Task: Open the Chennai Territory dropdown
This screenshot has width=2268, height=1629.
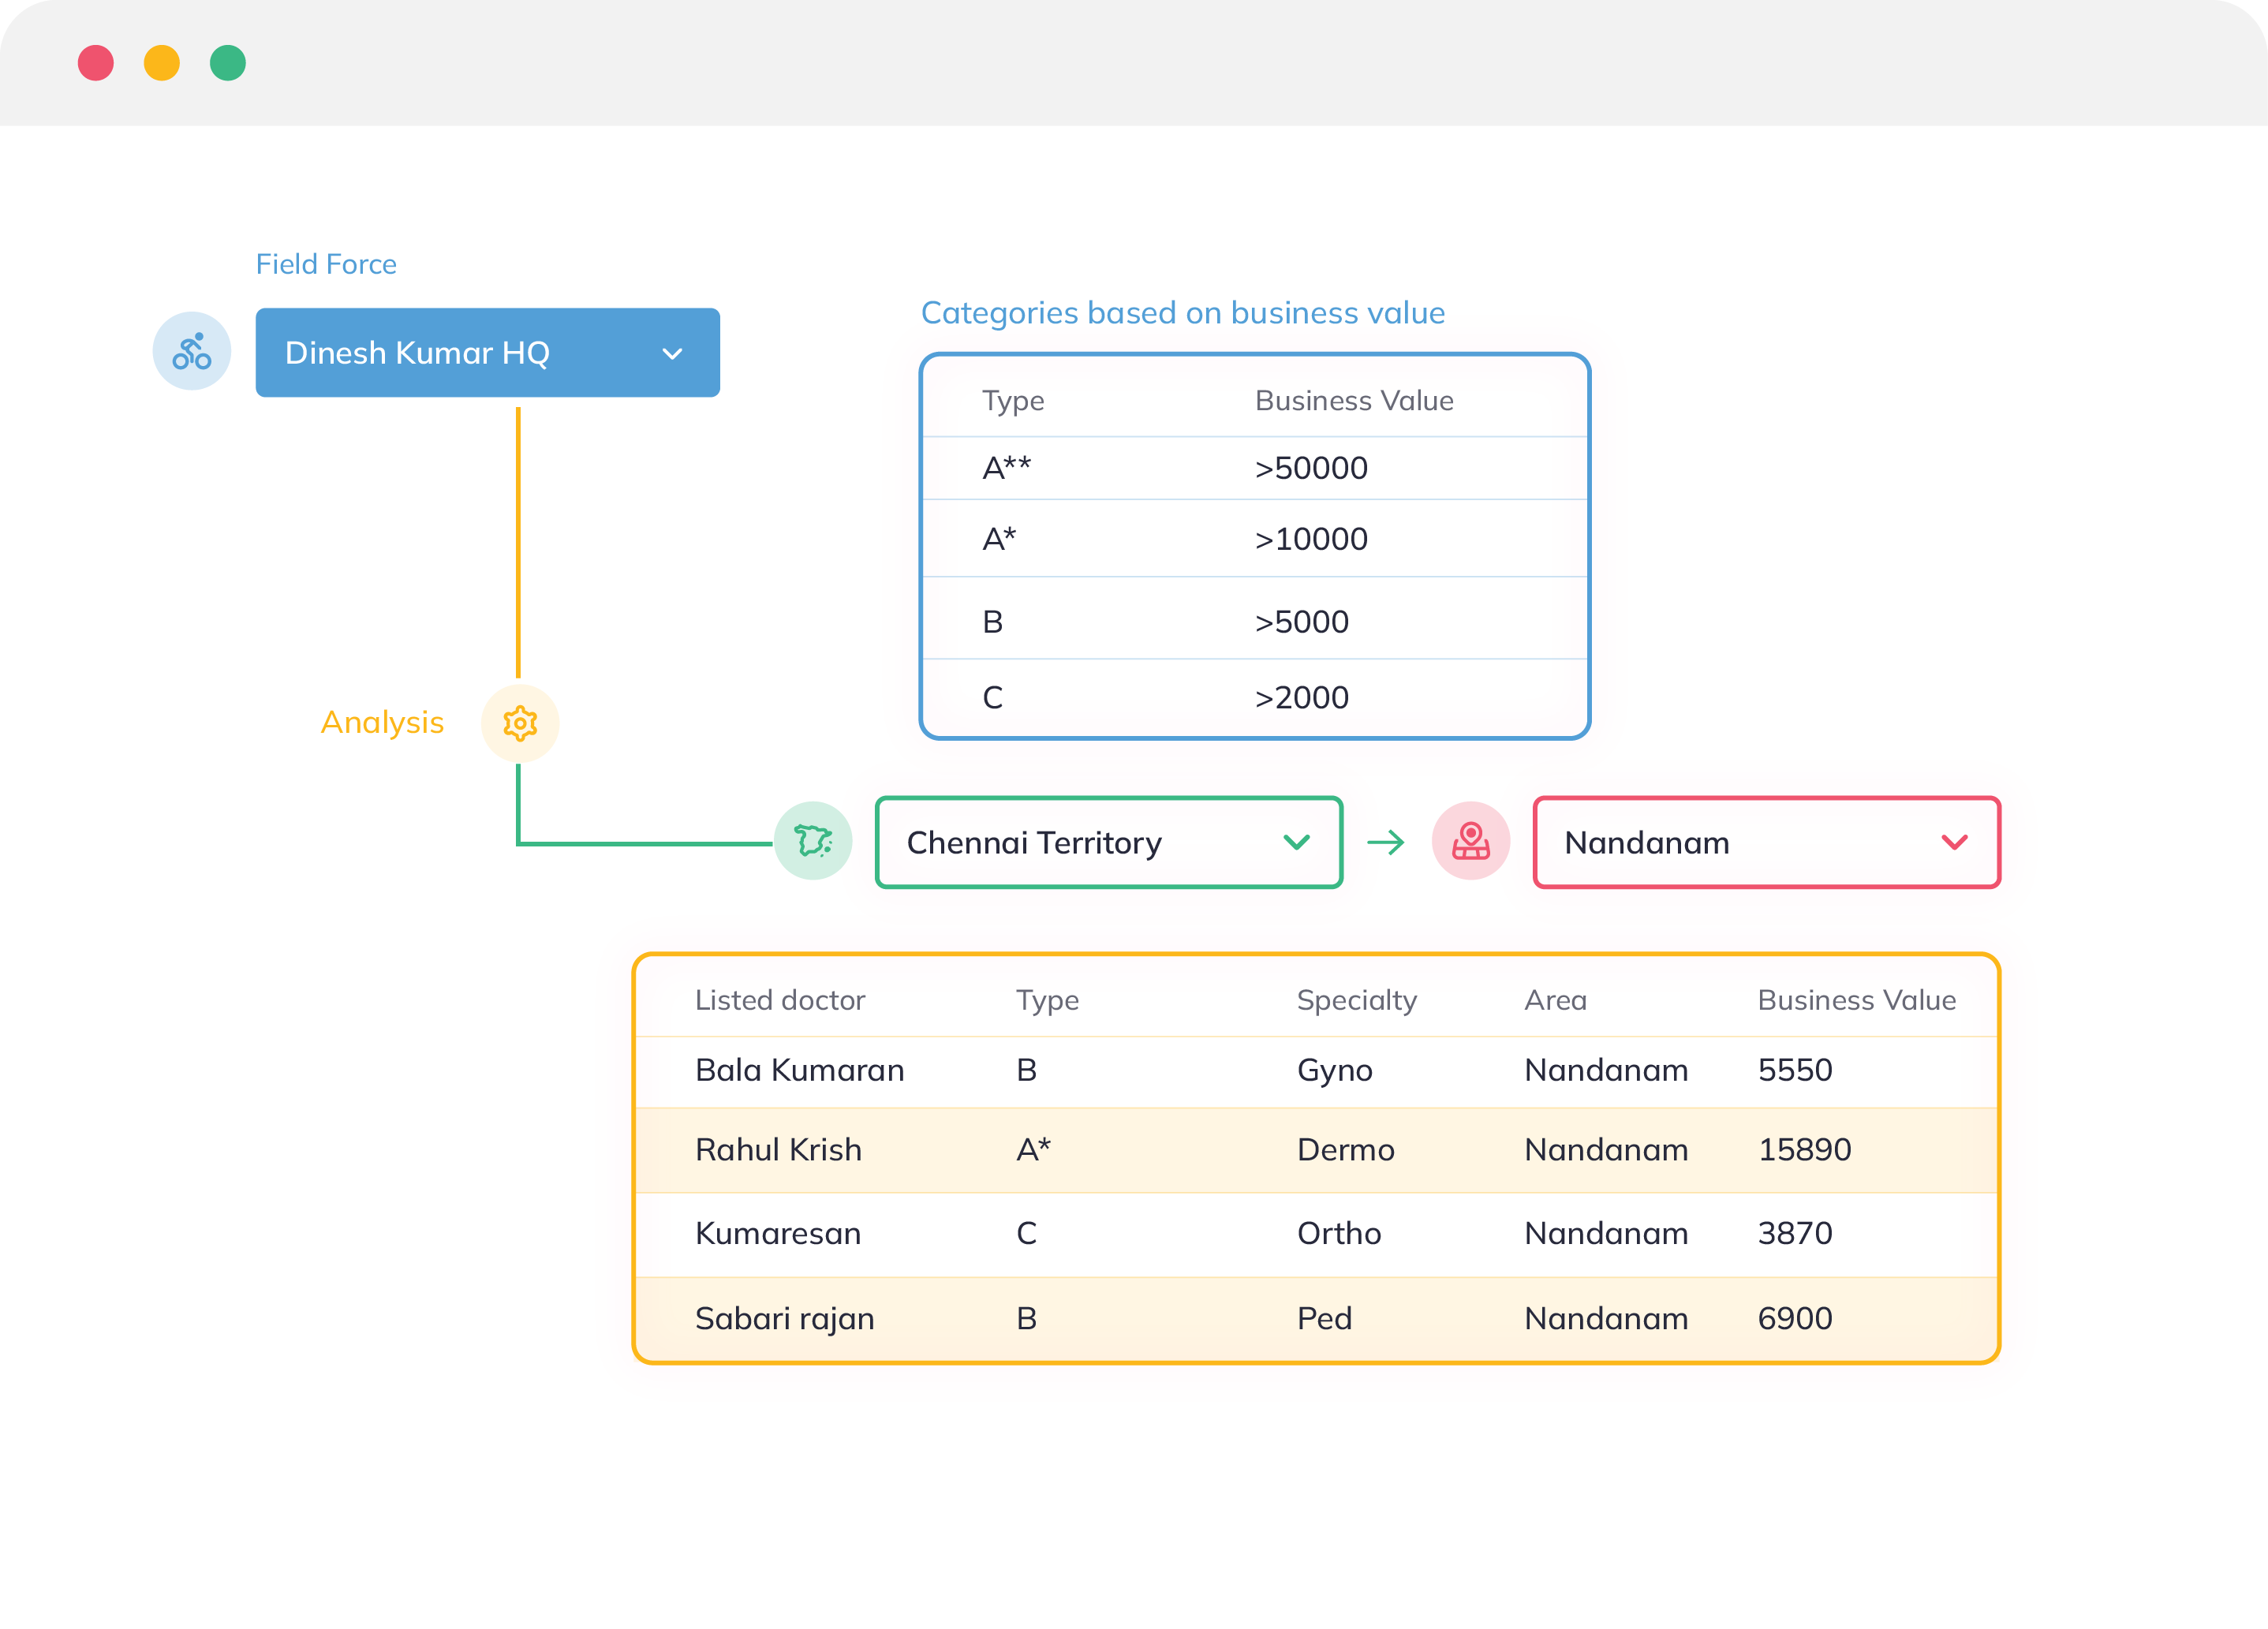Action: point(1109,842)
